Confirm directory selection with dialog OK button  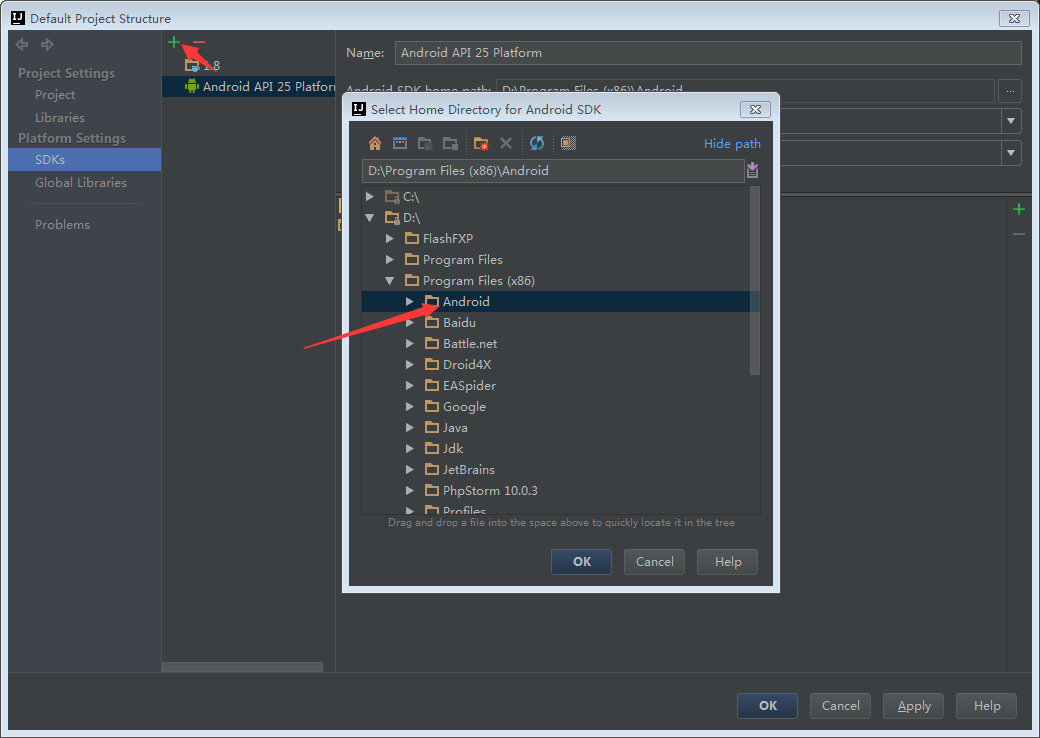click(x=582, y=562)
